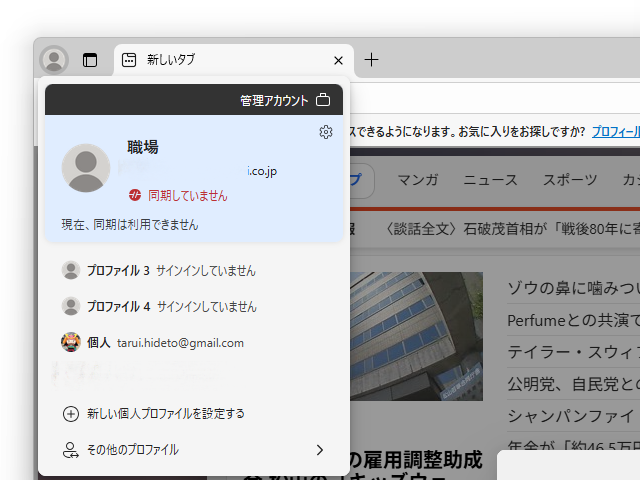
Task: Click the 職場 profile avatar picture
Action: [86, 168]
